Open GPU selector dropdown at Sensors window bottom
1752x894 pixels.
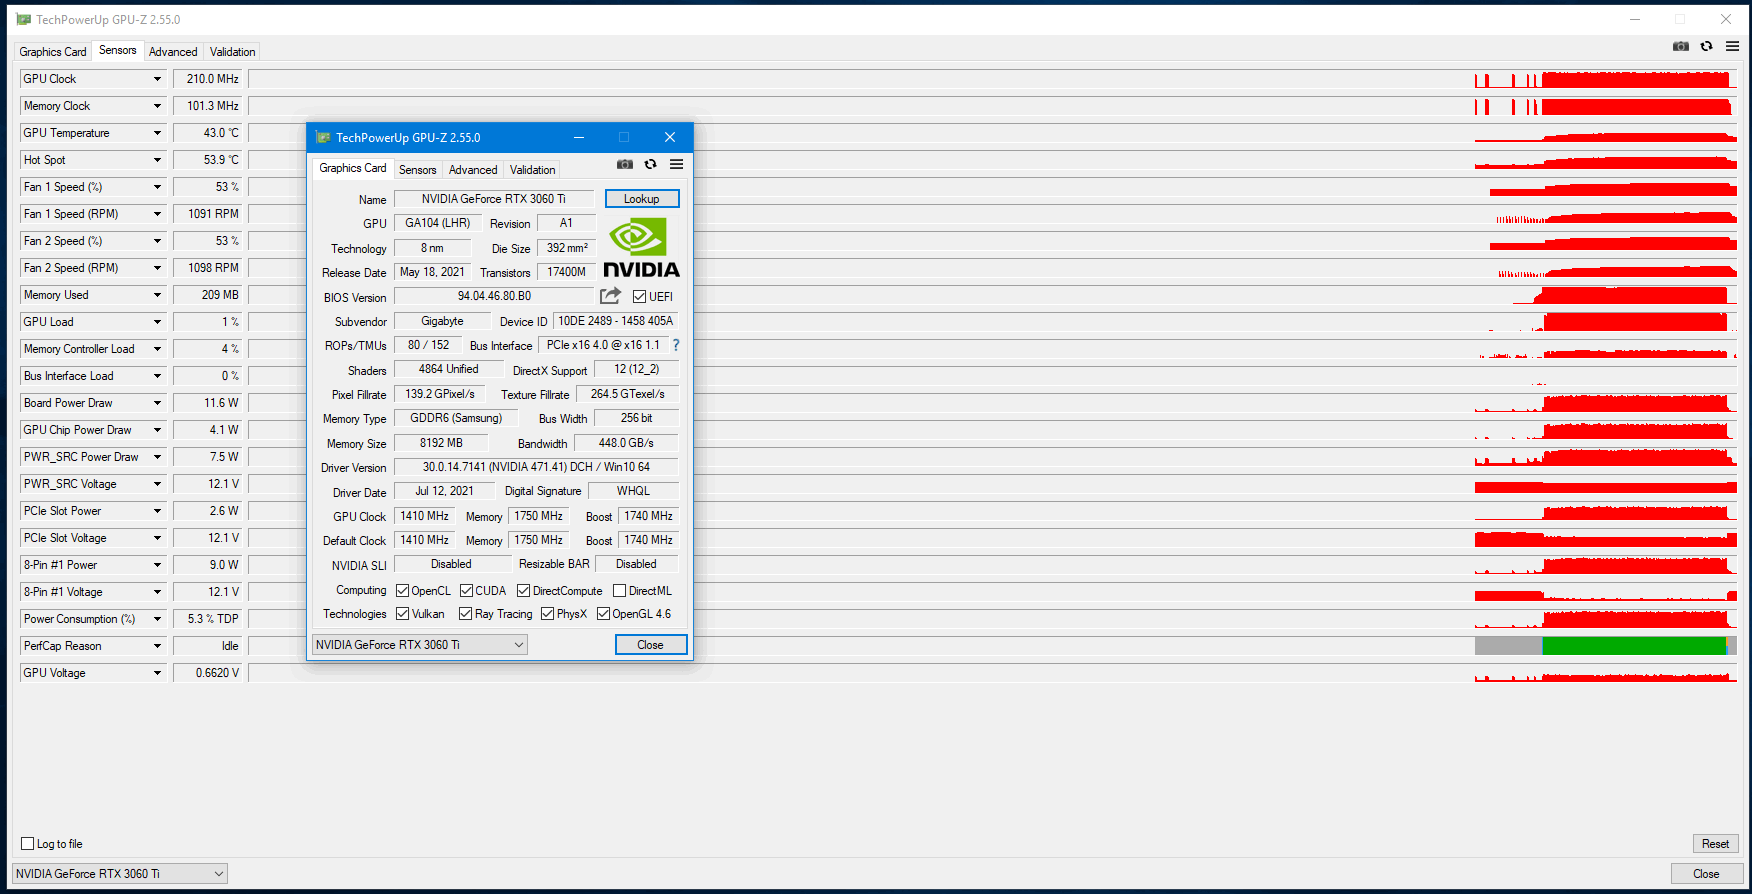point(120,874)
